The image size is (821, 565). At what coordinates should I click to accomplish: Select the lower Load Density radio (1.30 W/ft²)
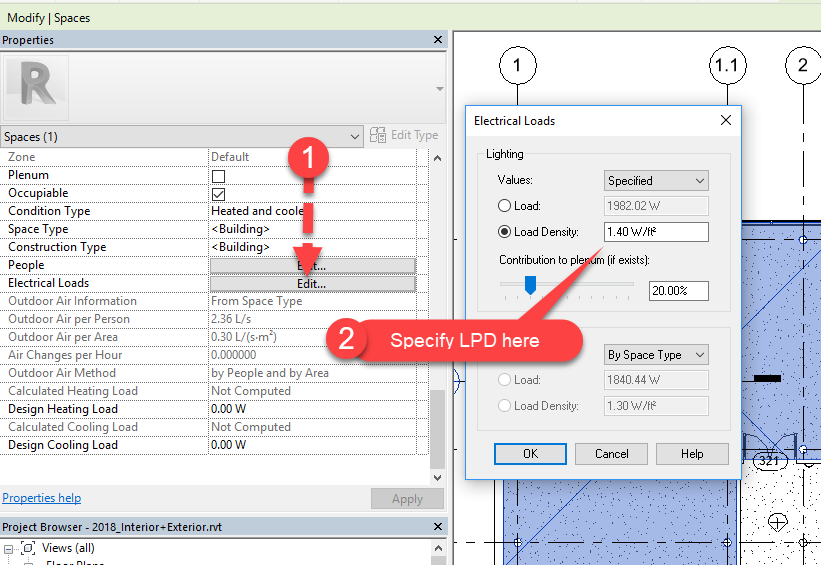(504, 405)
